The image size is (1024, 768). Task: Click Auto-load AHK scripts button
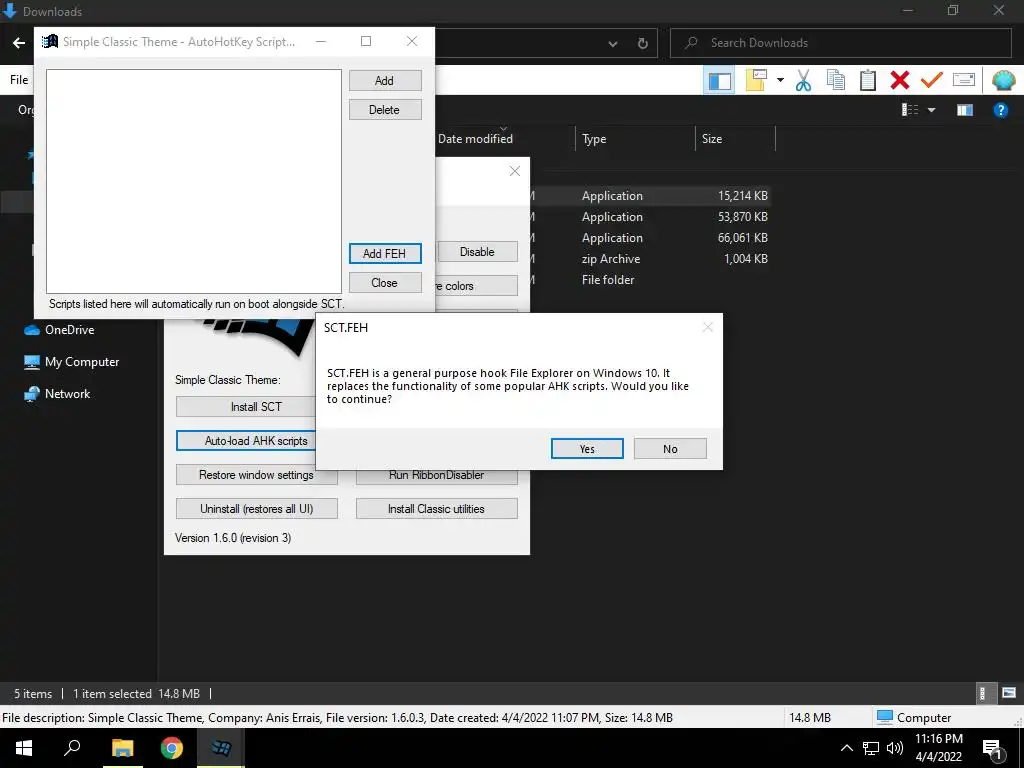click(x=246, y=441)
